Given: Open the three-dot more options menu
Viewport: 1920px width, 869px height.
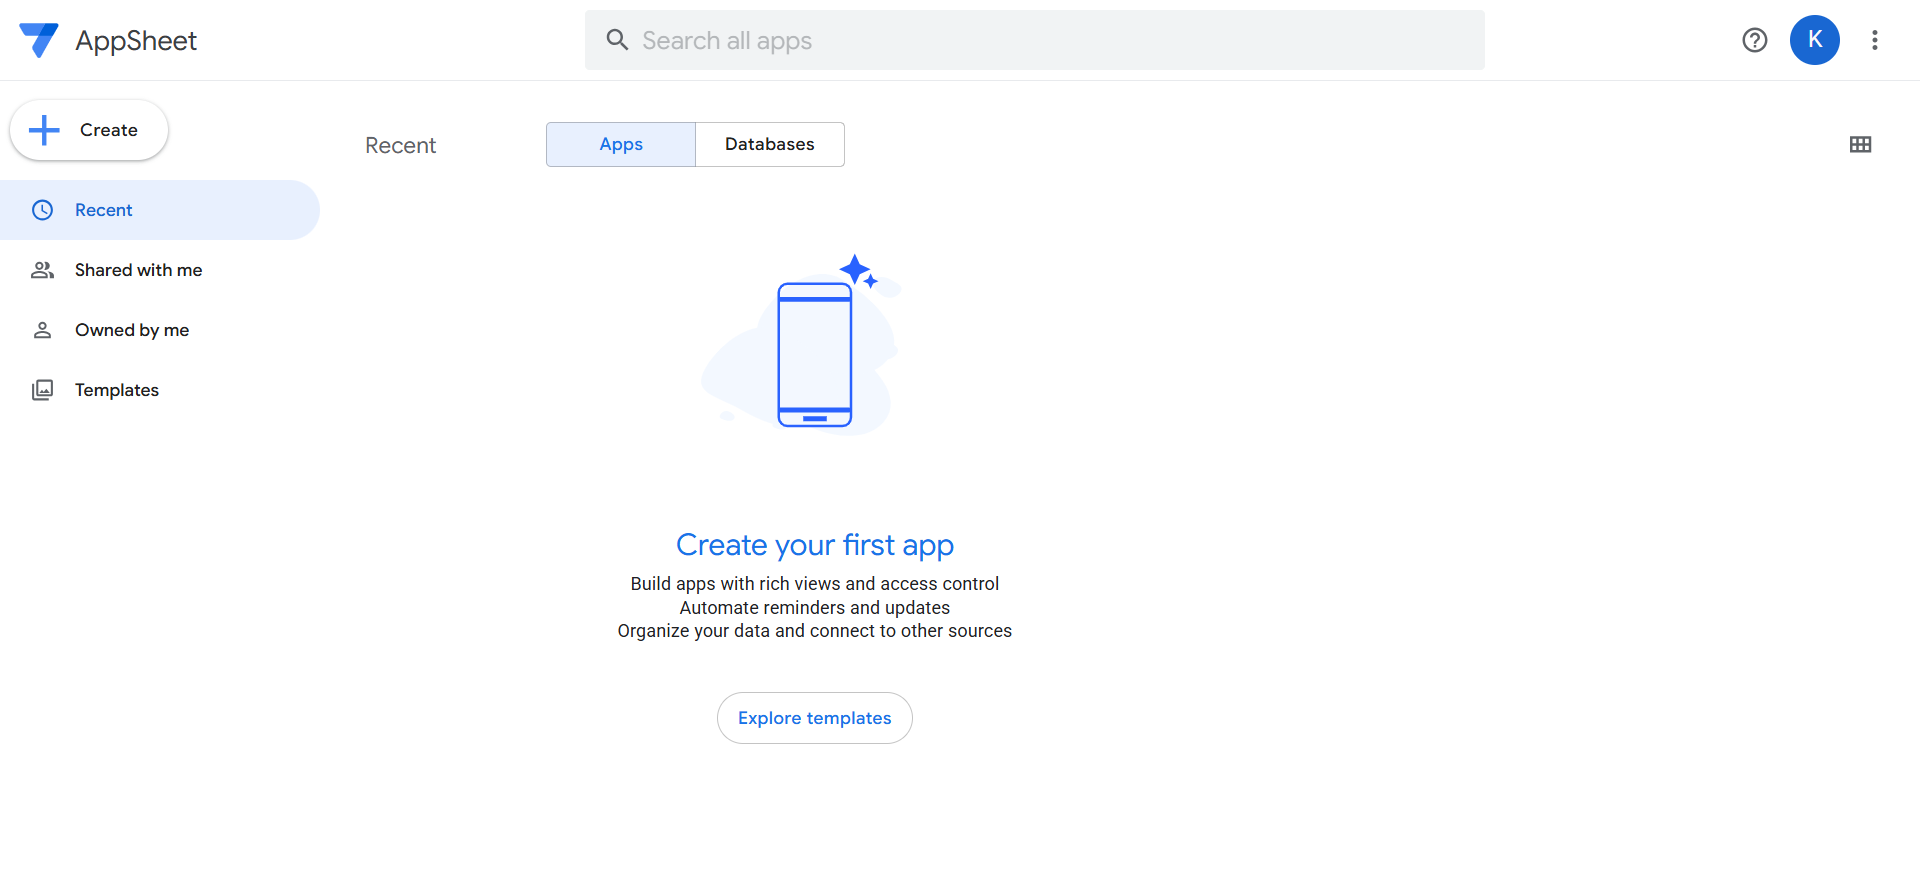Looking at the screenshot, I should 1875,40.
